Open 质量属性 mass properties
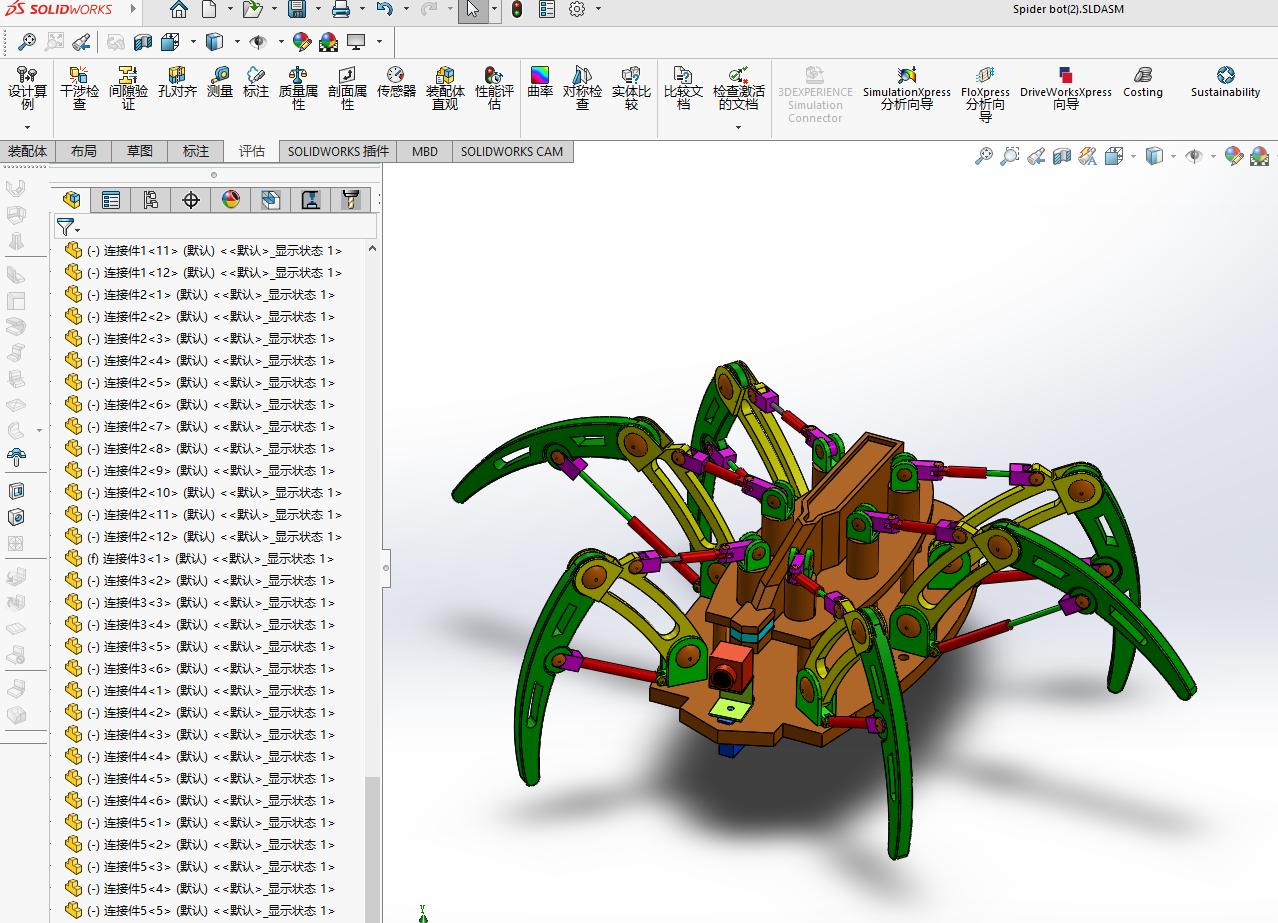 298,87
